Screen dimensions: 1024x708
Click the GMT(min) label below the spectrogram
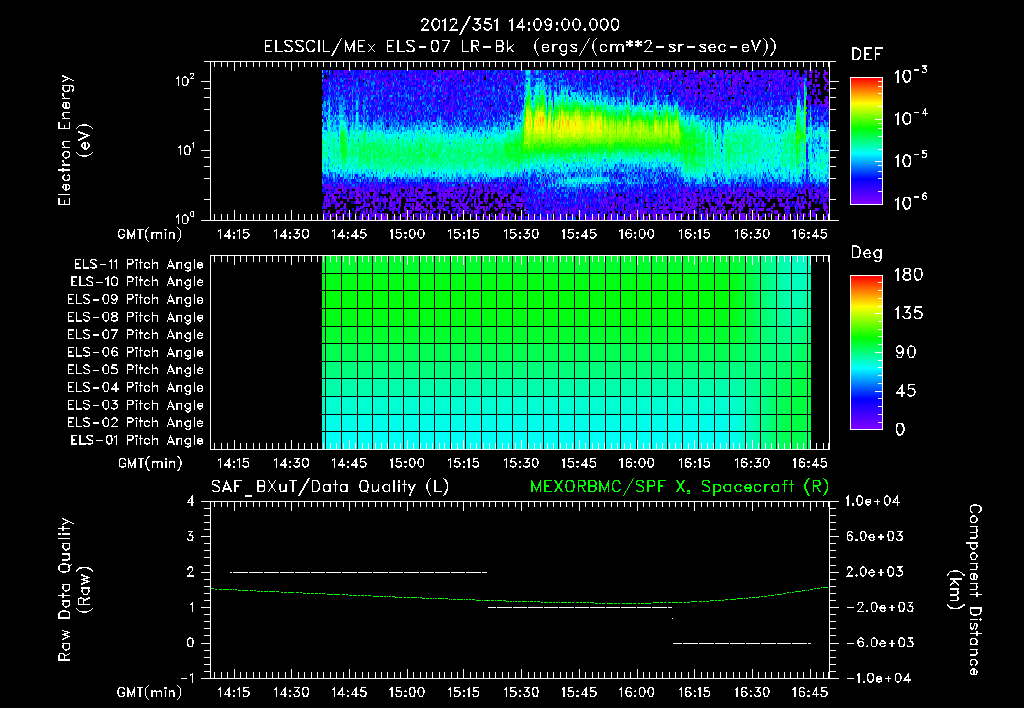[x=150, y=234]
